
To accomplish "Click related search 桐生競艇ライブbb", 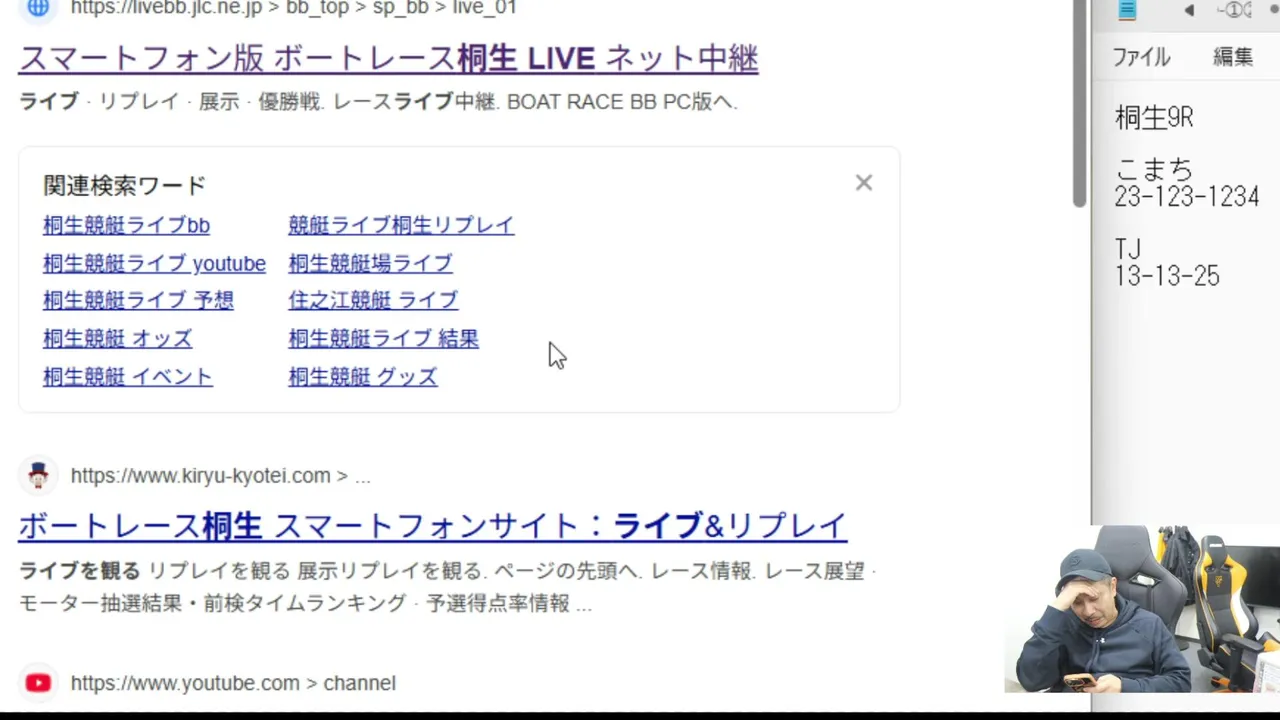I will click(126, 225).
